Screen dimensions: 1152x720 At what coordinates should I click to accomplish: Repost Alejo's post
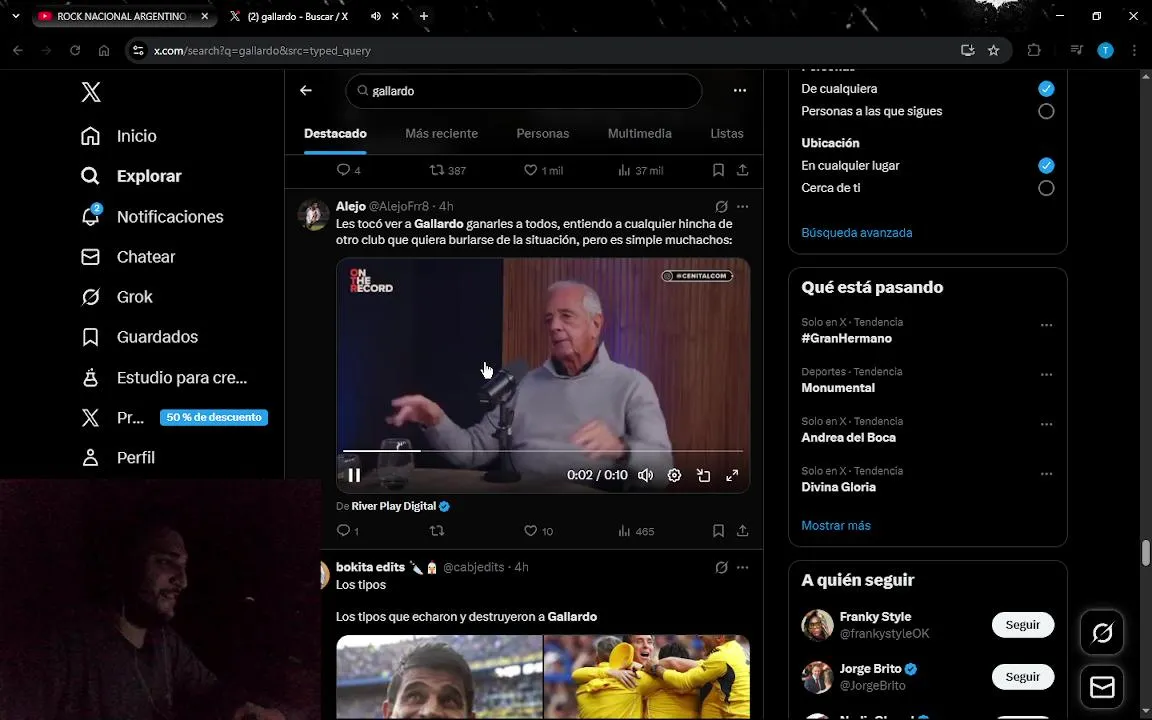coord(437,531)
